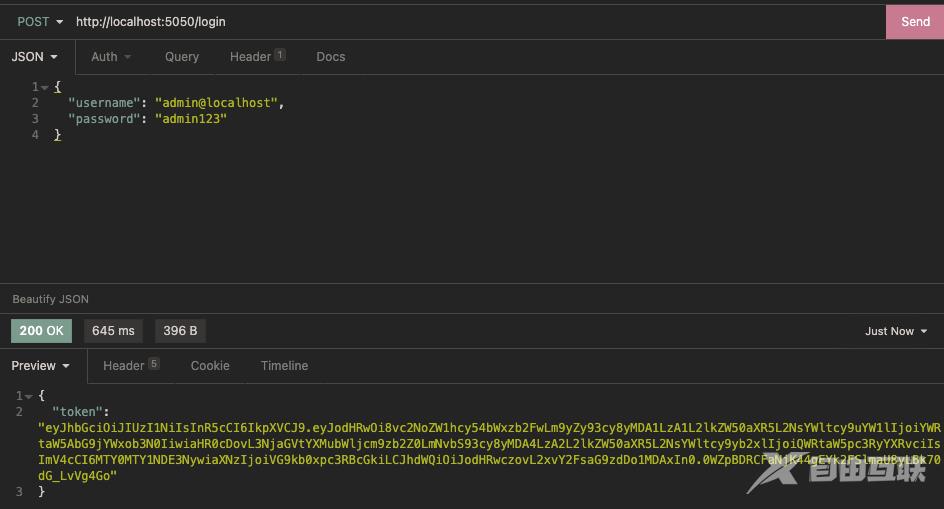944x509 pixels.
Task: Open the response Header tab
Action: pyautogui.click(x=131, y=366)
